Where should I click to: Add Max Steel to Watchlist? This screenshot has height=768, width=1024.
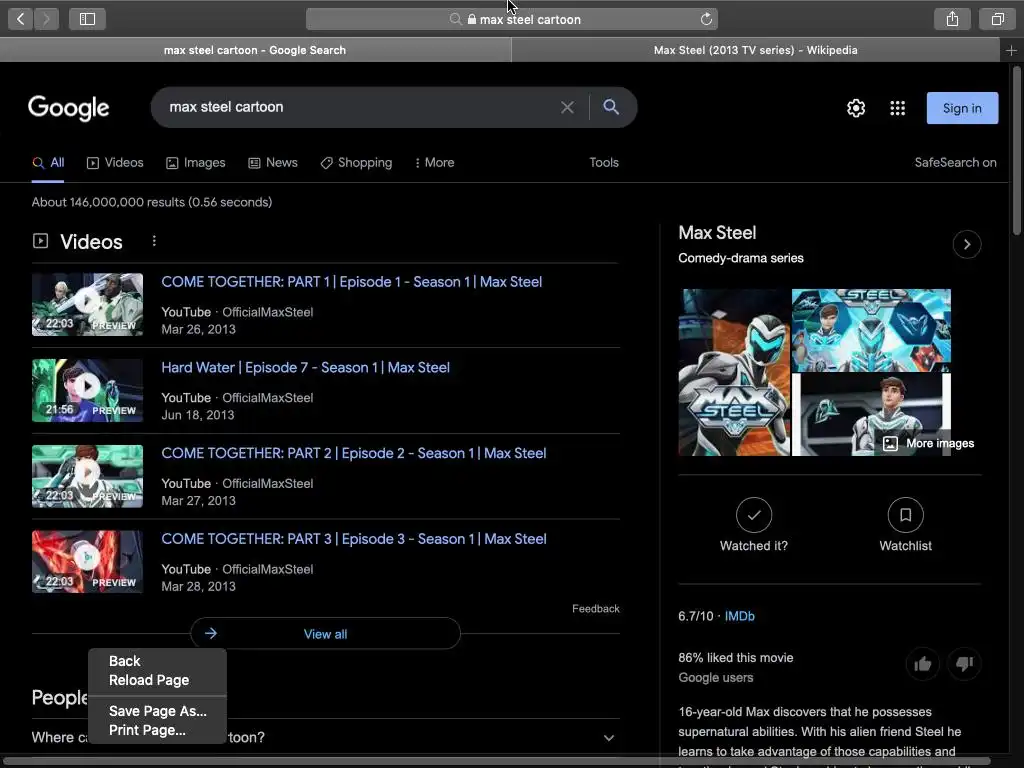pyautogui.click(x=905, y=515)
